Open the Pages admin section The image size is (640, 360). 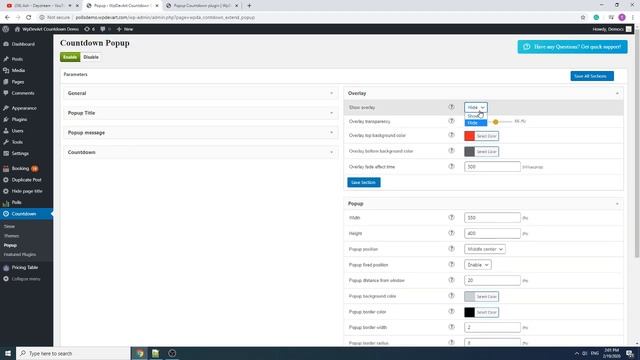pos(18,82)
